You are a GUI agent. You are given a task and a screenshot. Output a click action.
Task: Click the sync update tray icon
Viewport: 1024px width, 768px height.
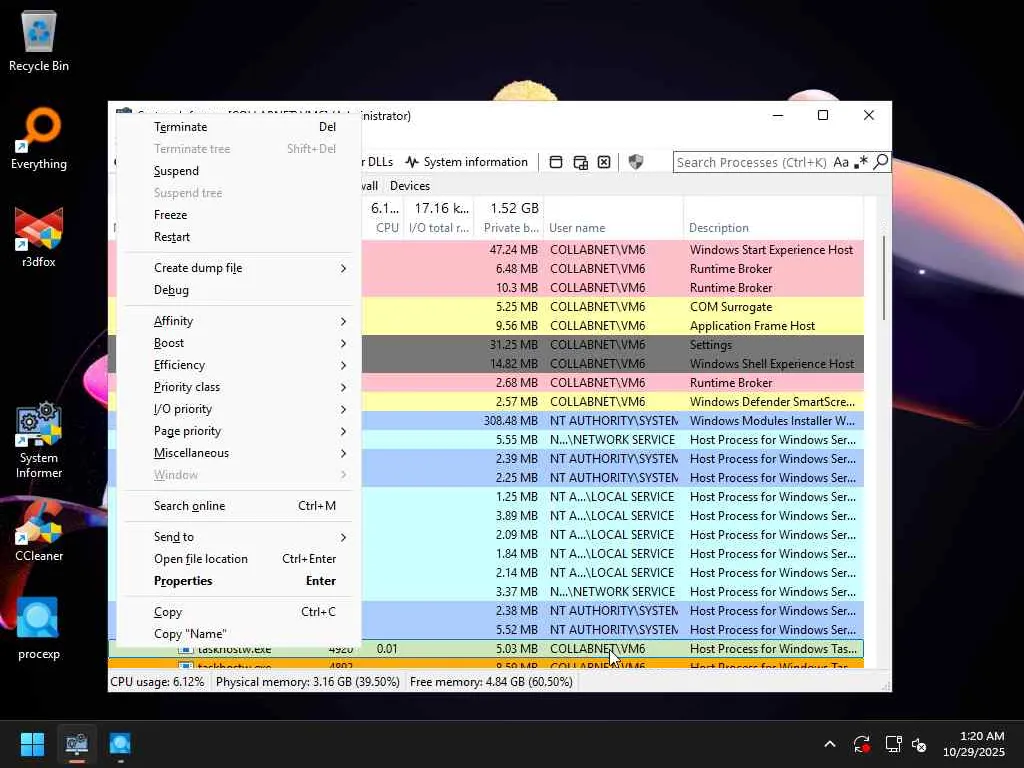pos(861,744)
